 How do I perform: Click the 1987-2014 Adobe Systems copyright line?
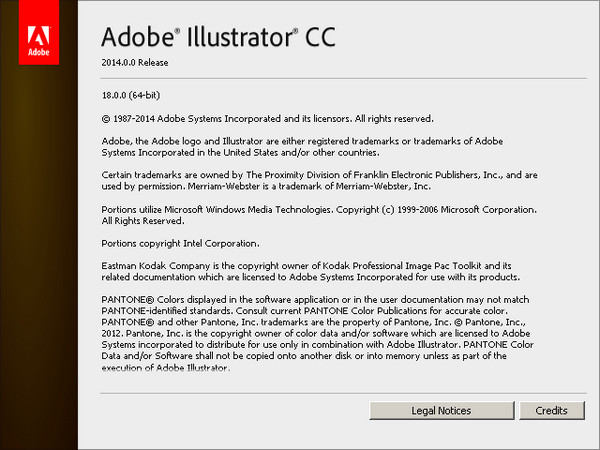pos(267,118)
